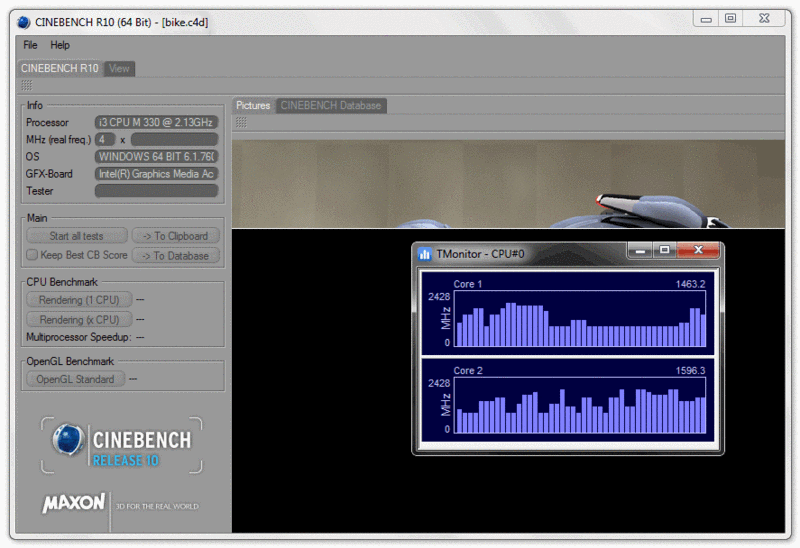Close the TMonitor window
This screenshot has height=548, width=800.
click(698, 251)
